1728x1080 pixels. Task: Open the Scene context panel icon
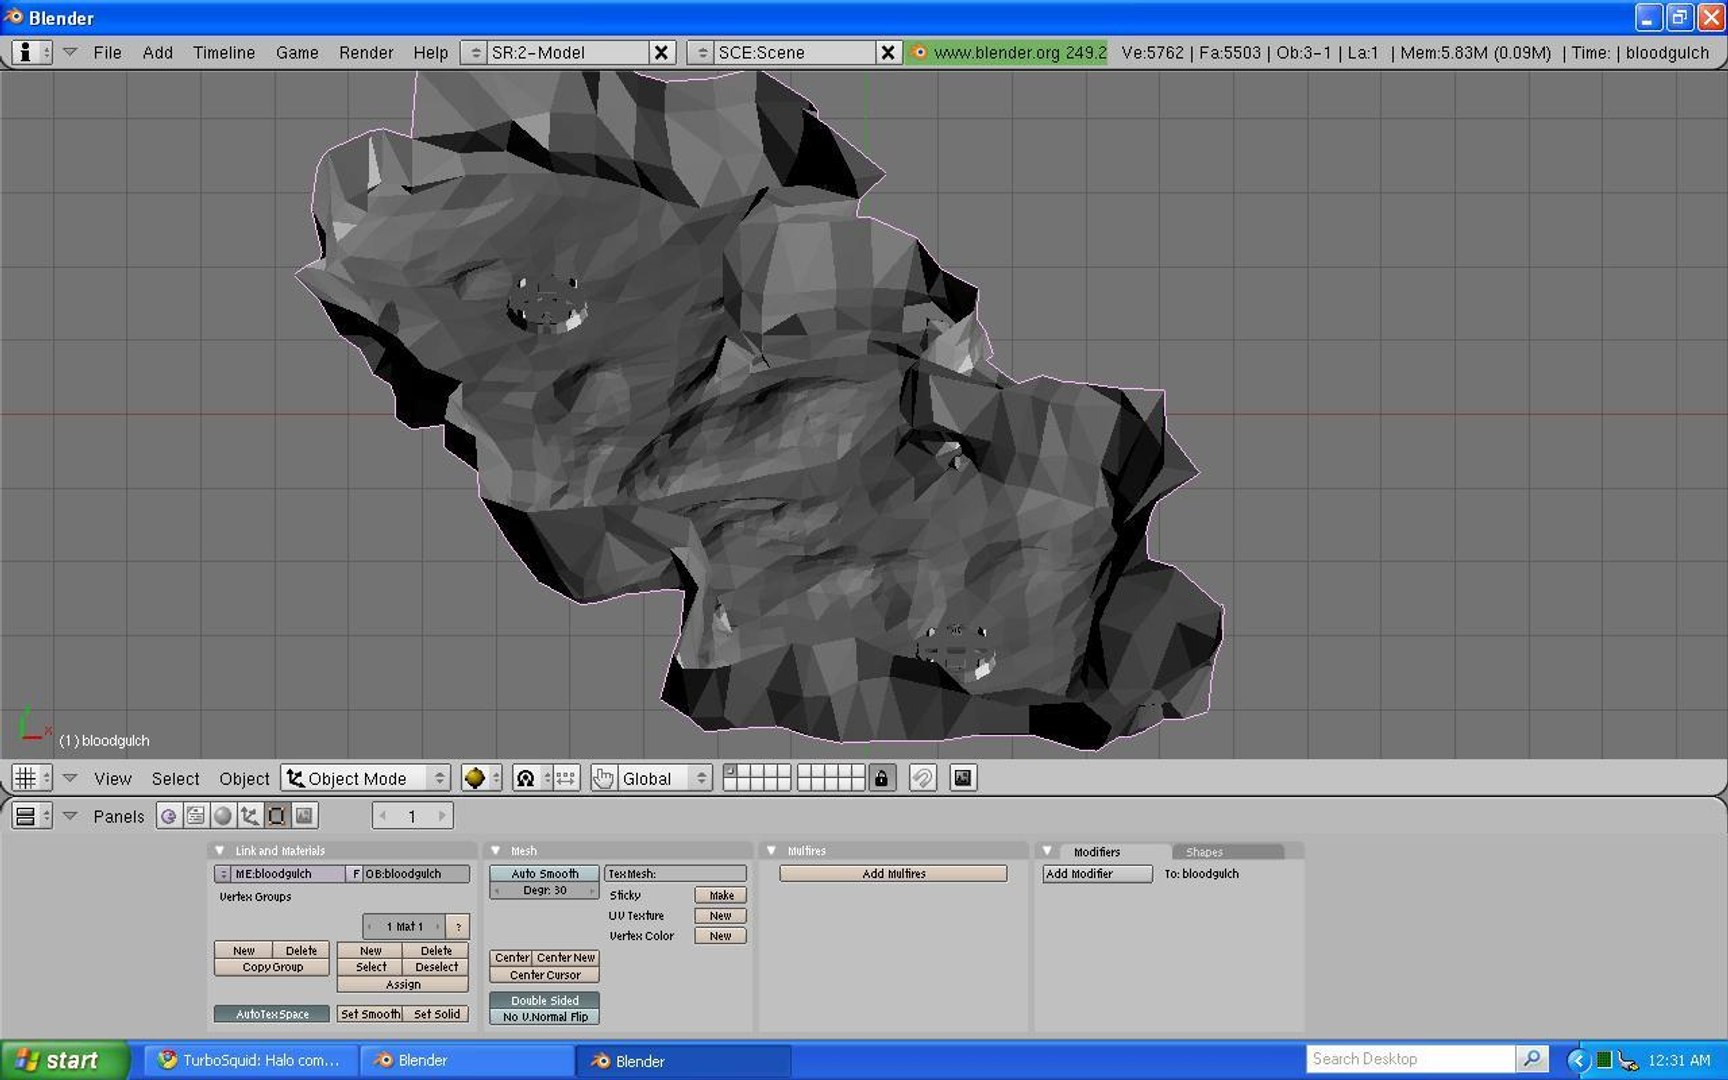tap(304, 816)
